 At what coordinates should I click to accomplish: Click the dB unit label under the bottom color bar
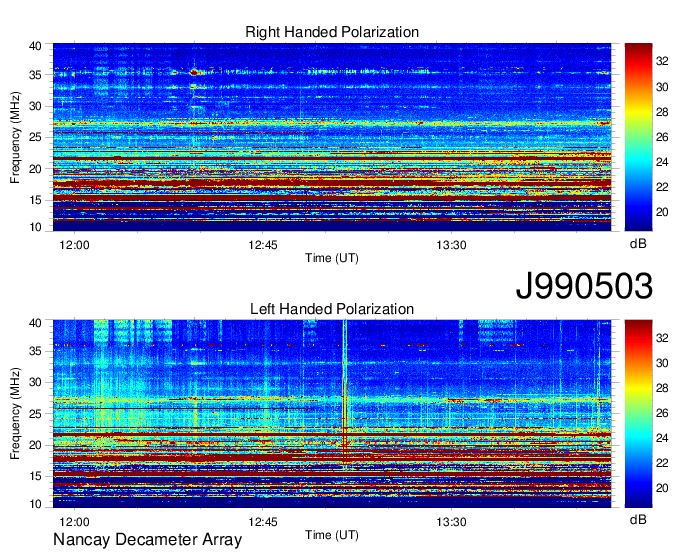point(638,520)
